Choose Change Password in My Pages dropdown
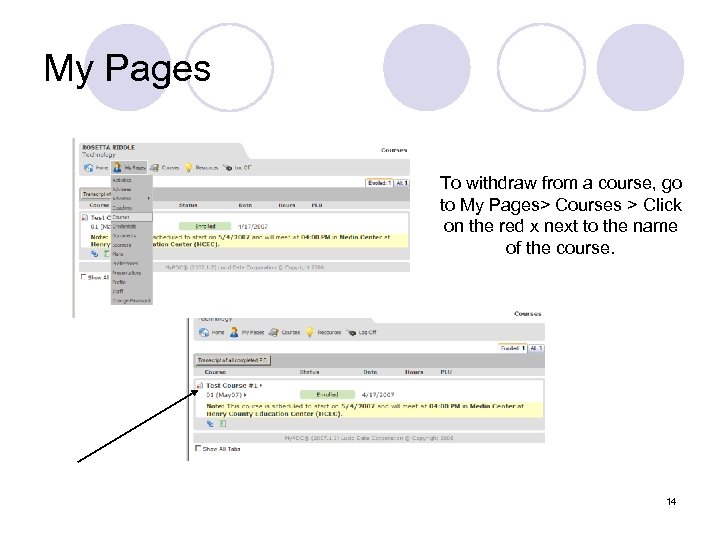 coord(132,301)
